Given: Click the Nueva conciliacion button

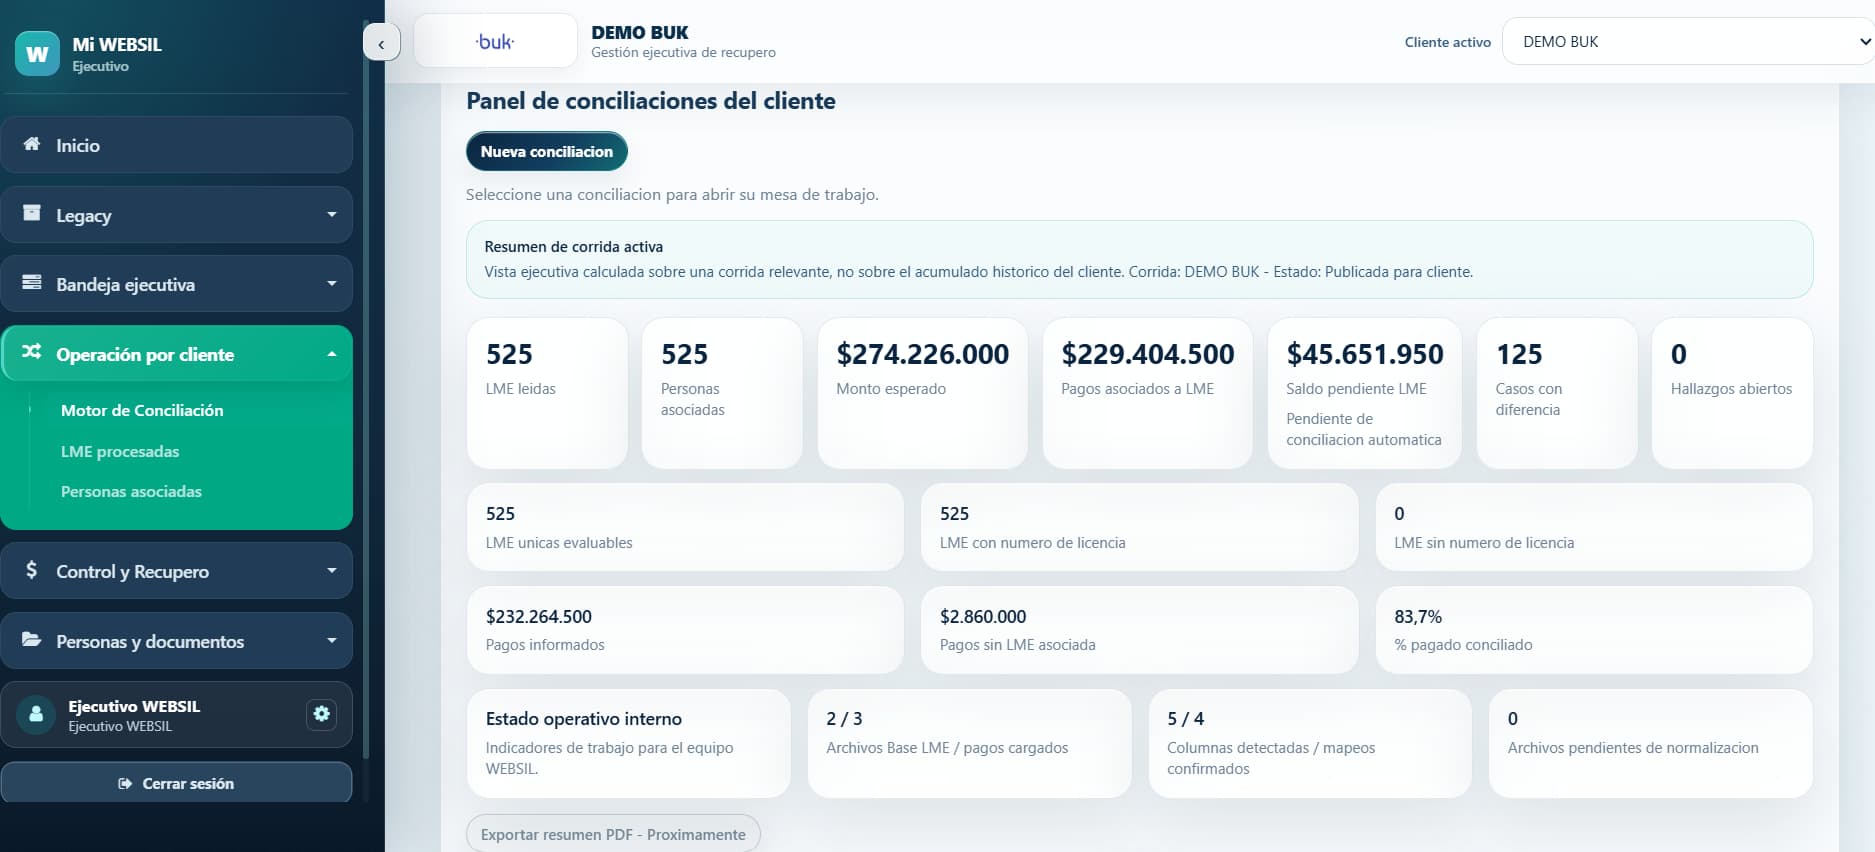Looking at the screenshot, I should click(547, 151).
